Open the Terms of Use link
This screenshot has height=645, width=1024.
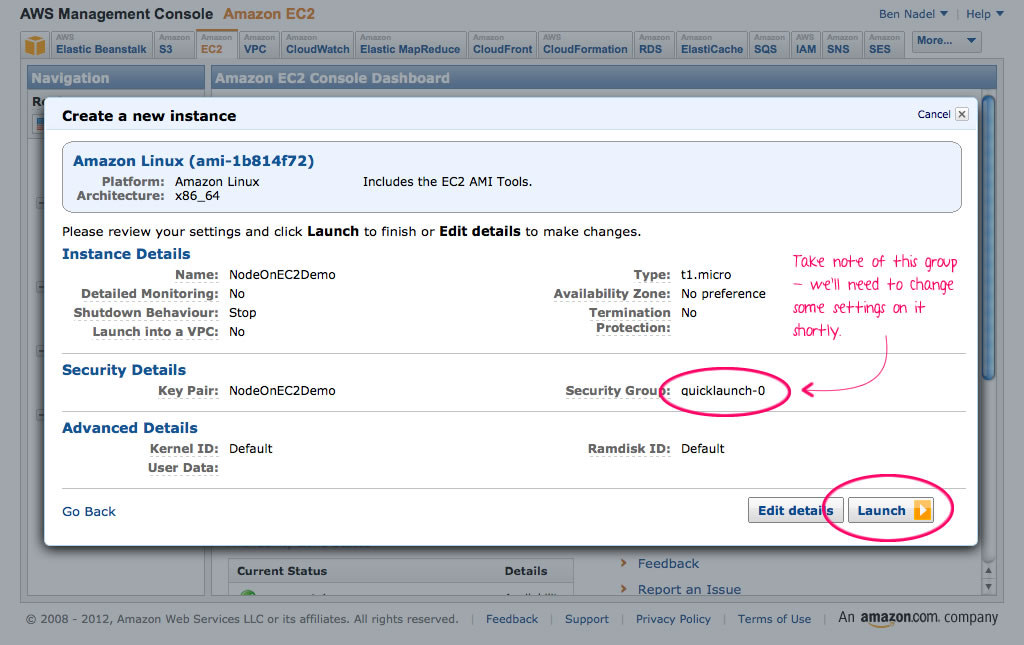[x=774, y=619]
